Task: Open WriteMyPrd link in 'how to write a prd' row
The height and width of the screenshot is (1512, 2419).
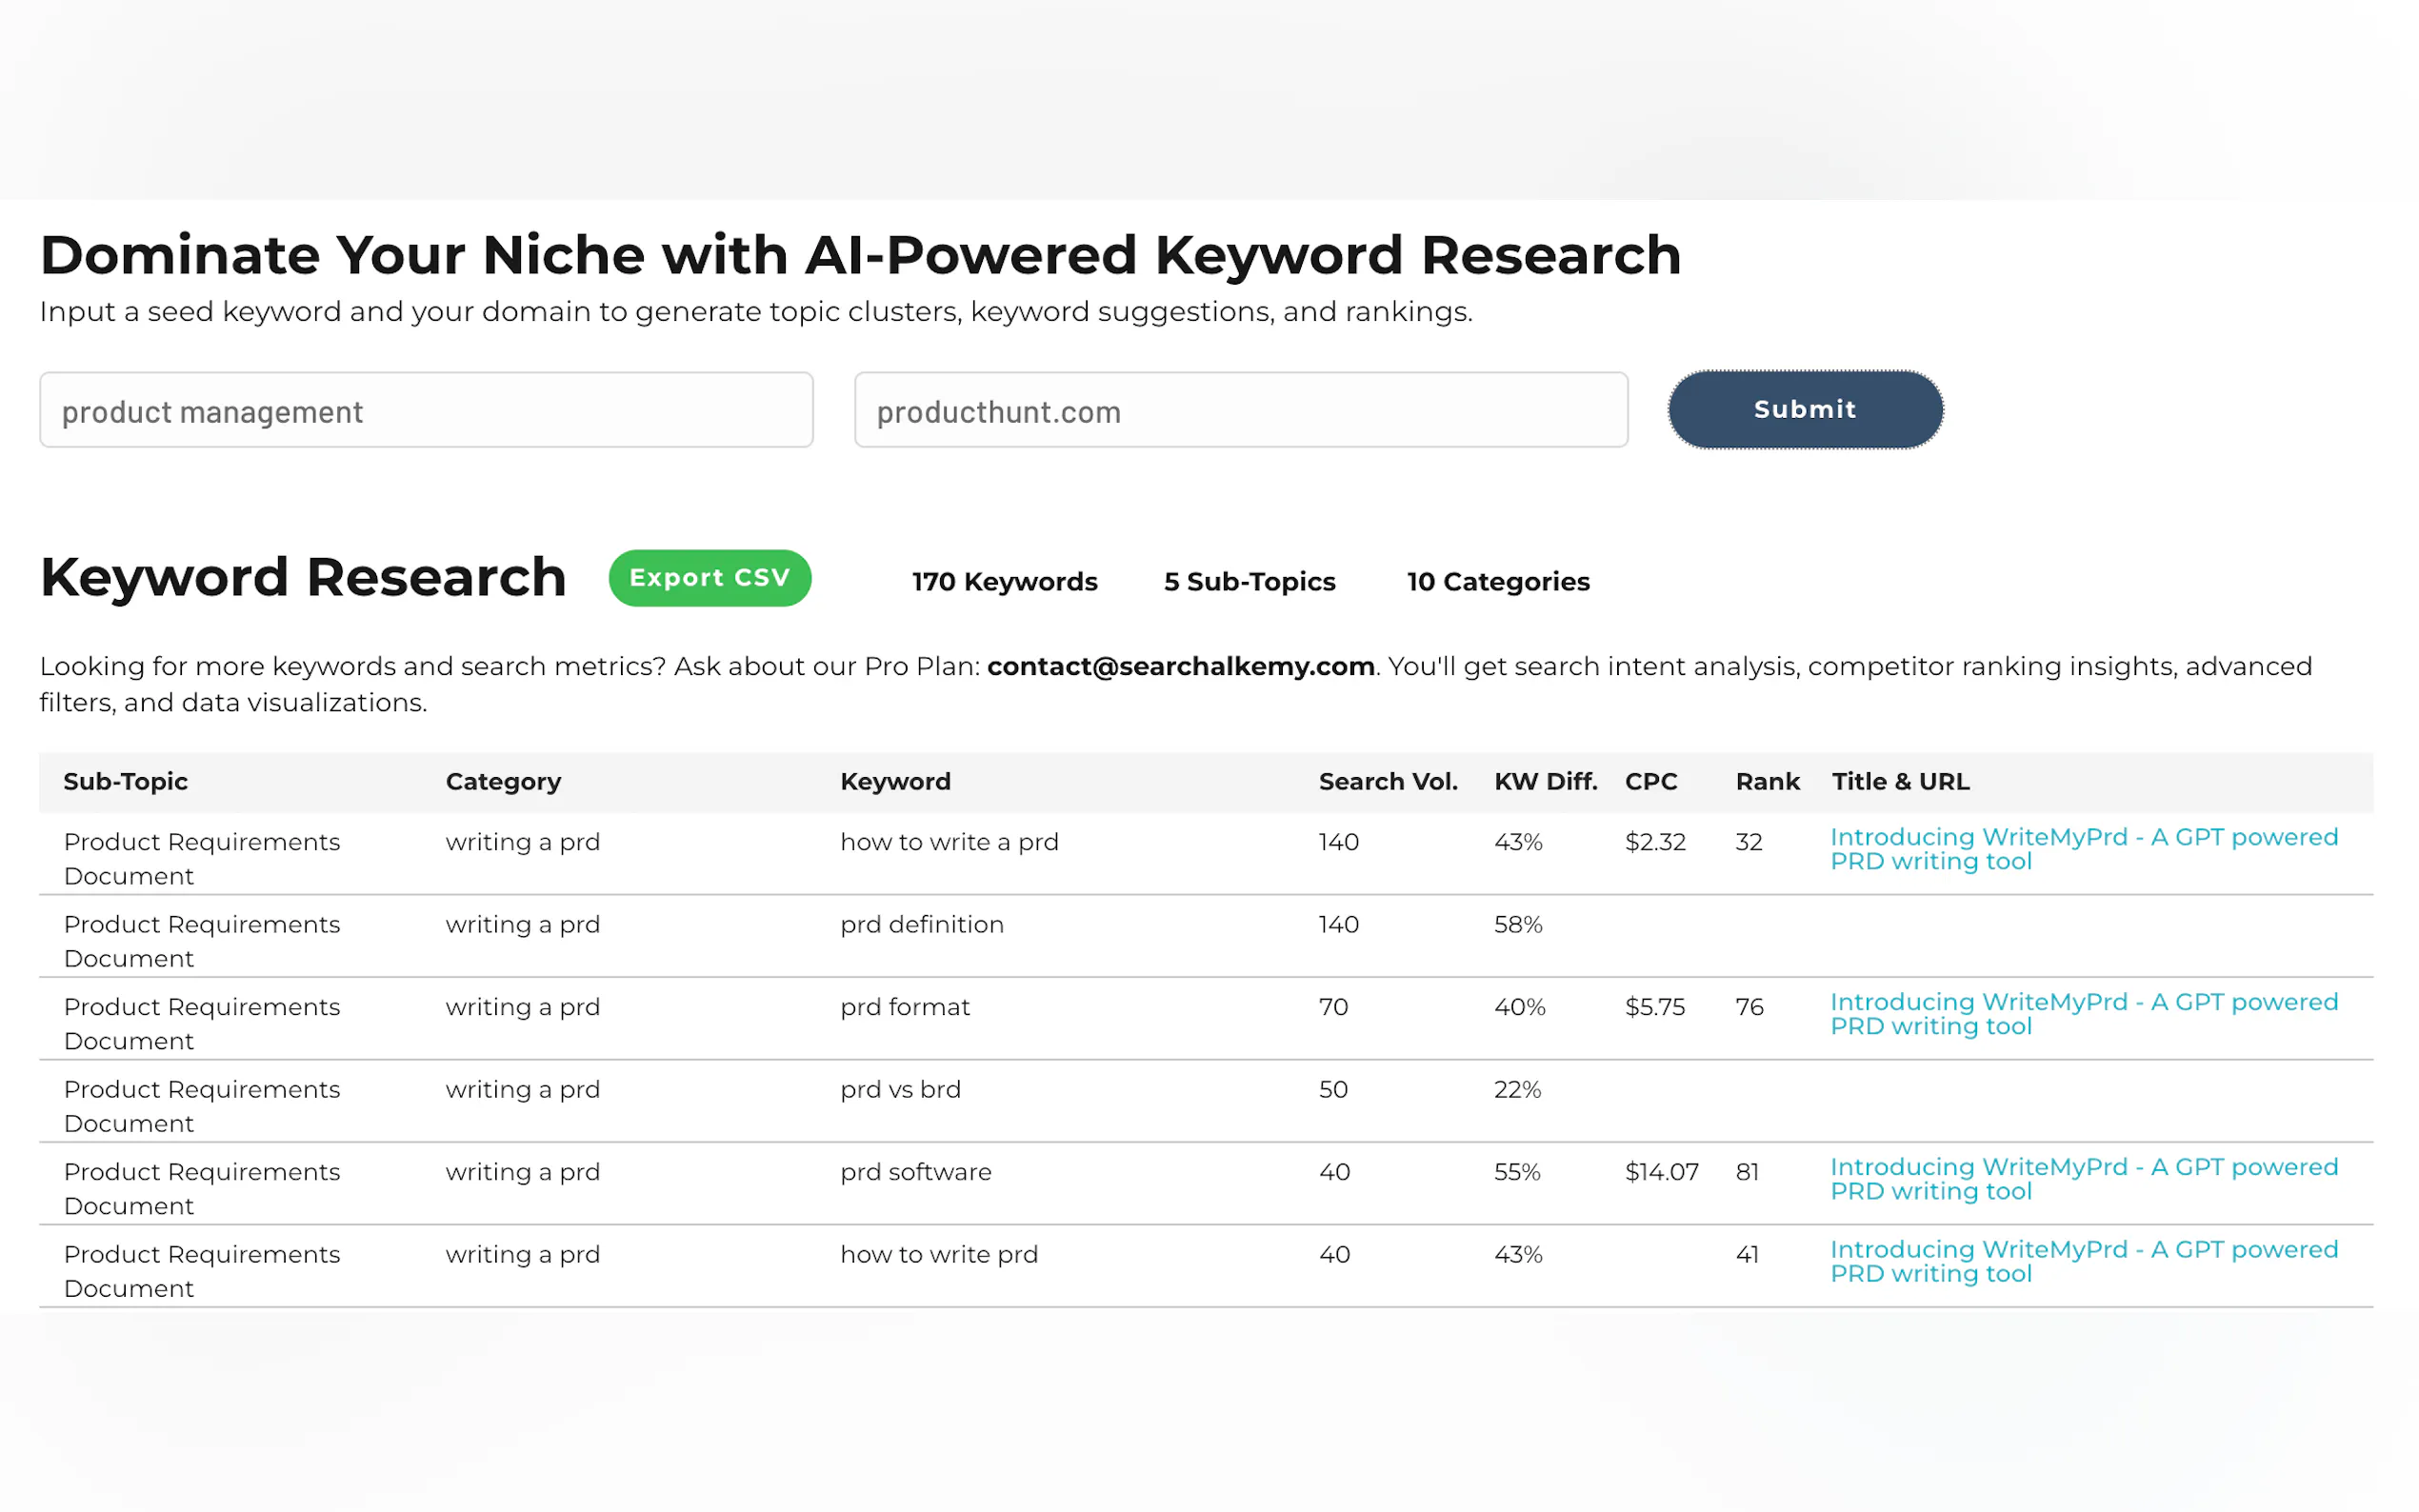Action: click(2083, 849)
